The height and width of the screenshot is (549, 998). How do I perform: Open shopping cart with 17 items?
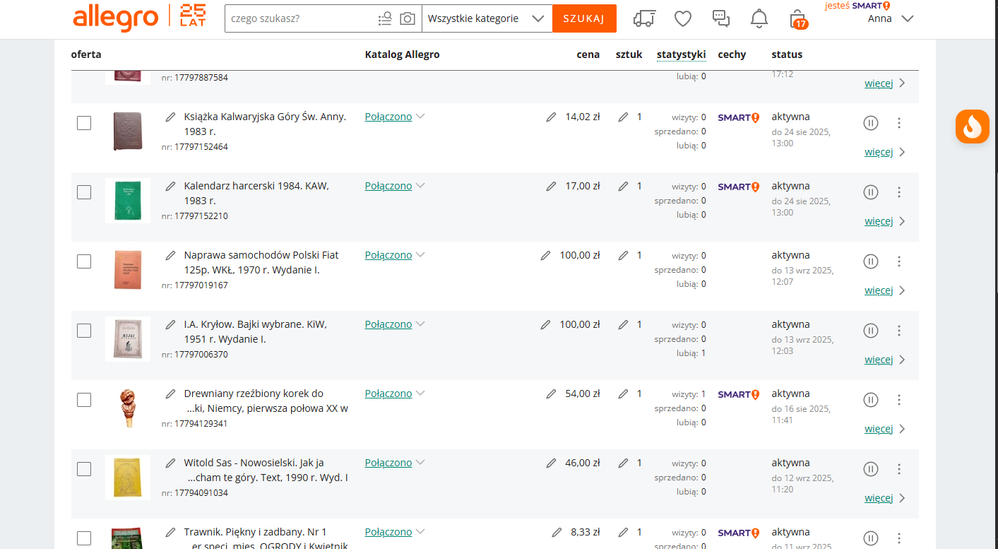coord(798,19)
